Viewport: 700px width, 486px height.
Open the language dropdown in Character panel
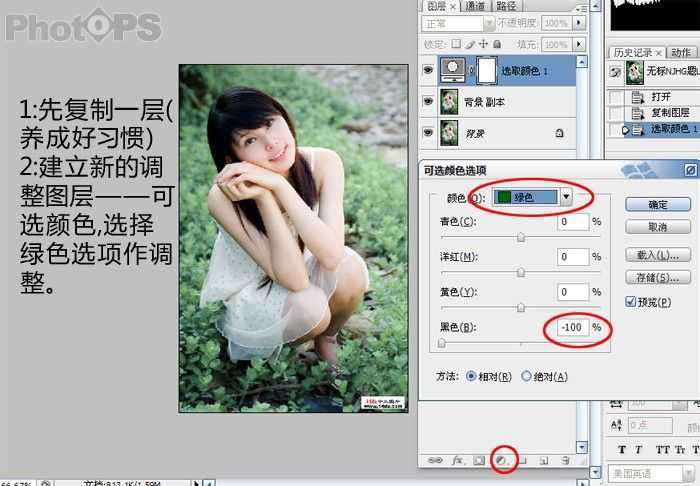(x=651, y=473)
